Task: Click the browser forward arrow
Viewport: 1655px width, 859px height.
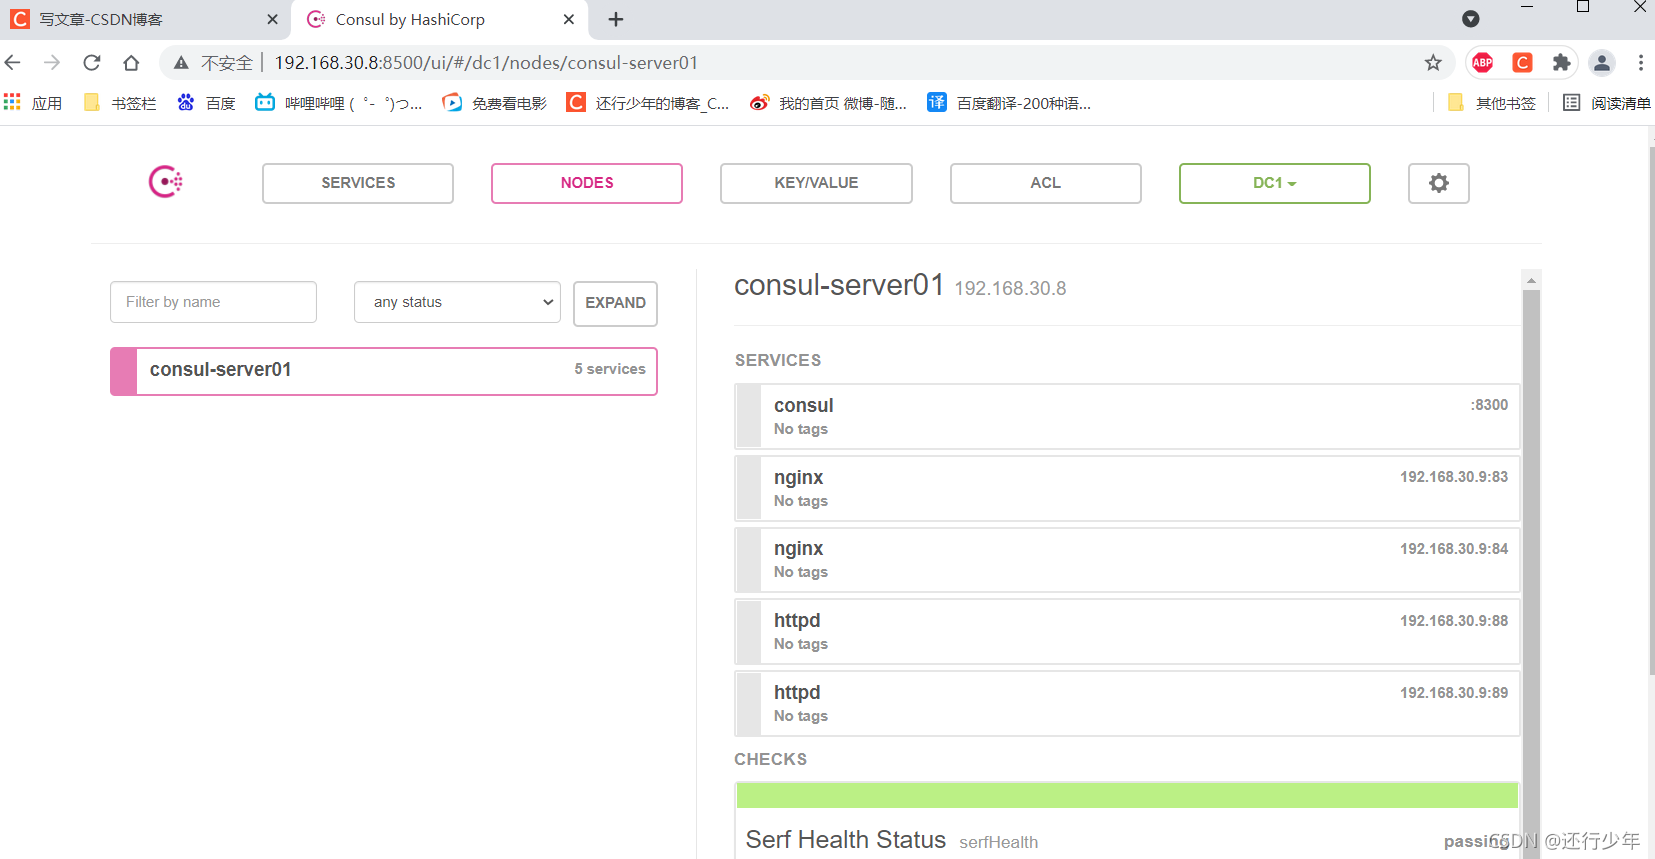Action: 52,63
